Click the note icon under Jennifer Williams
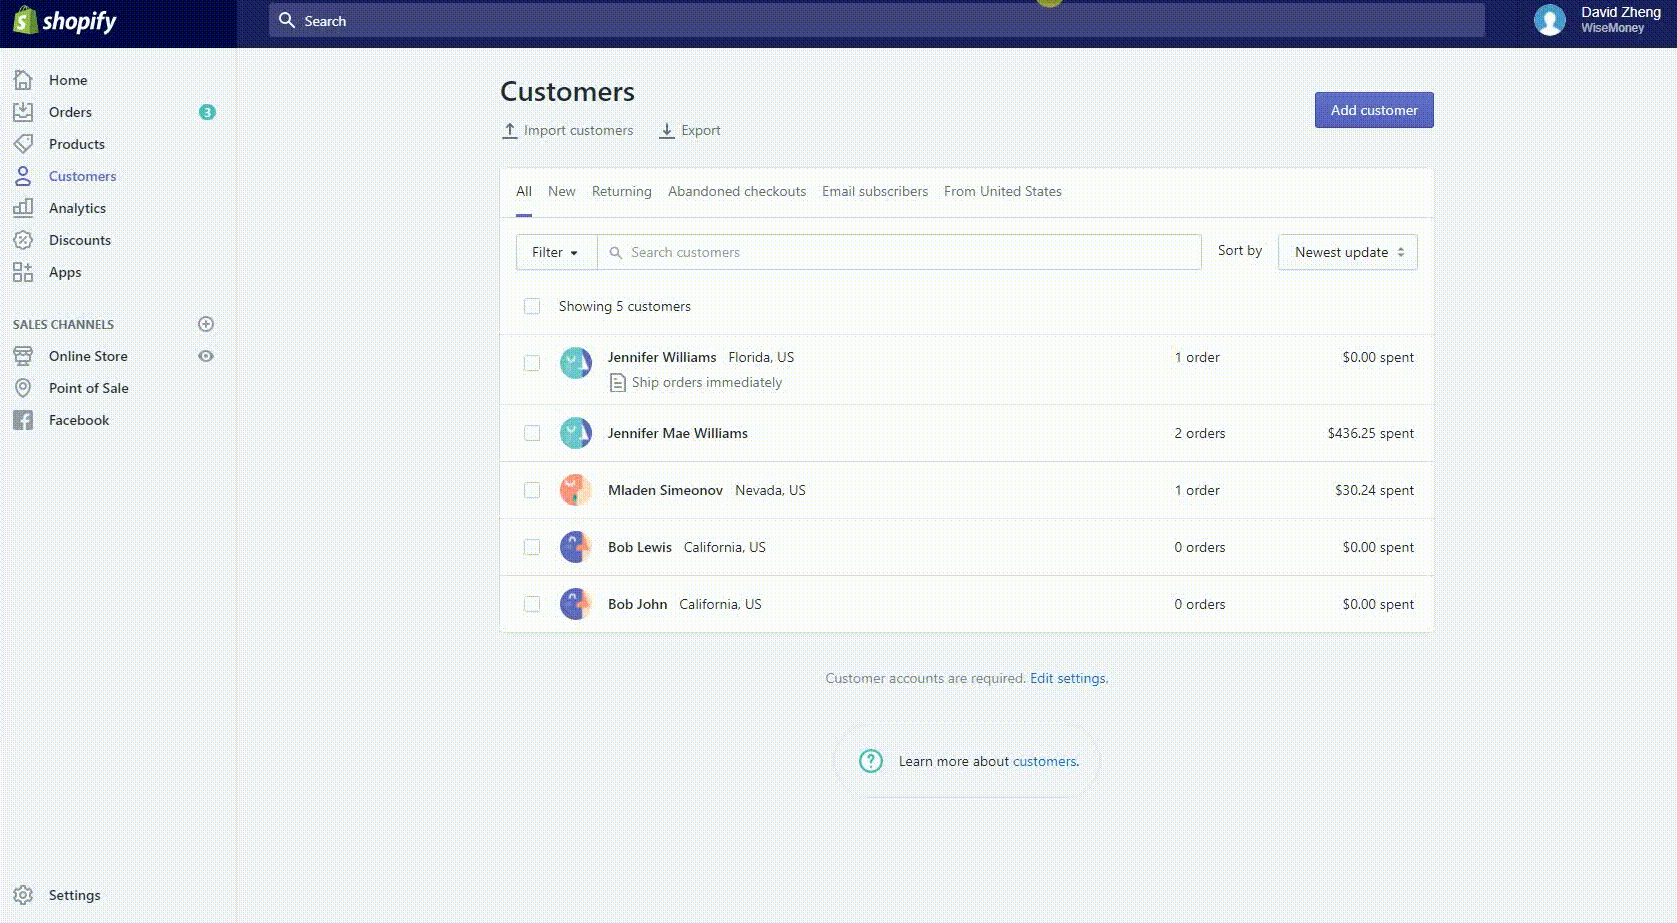 (x=618, y=383)
